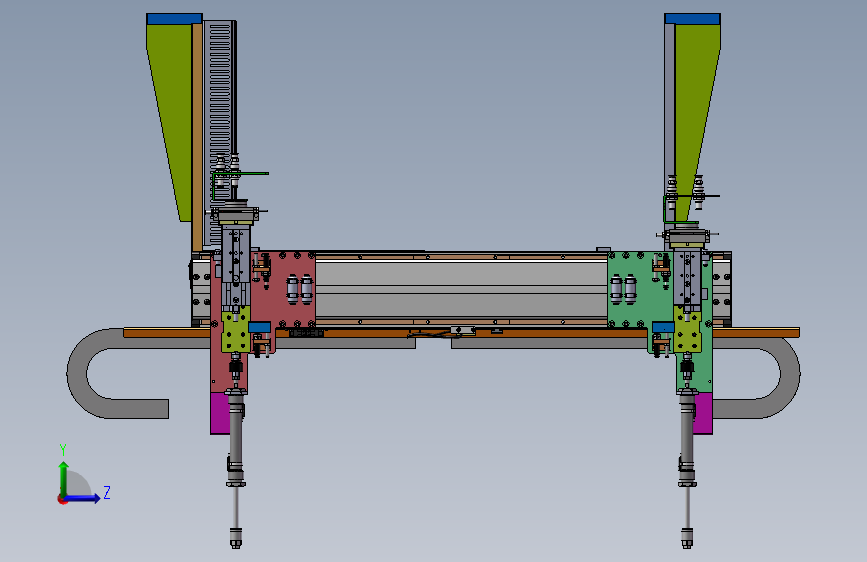Image resolution: width=867 pixels, height=562 pixels.
Task: Click the right yellow-green mounting block
Action: coord(688,332)
